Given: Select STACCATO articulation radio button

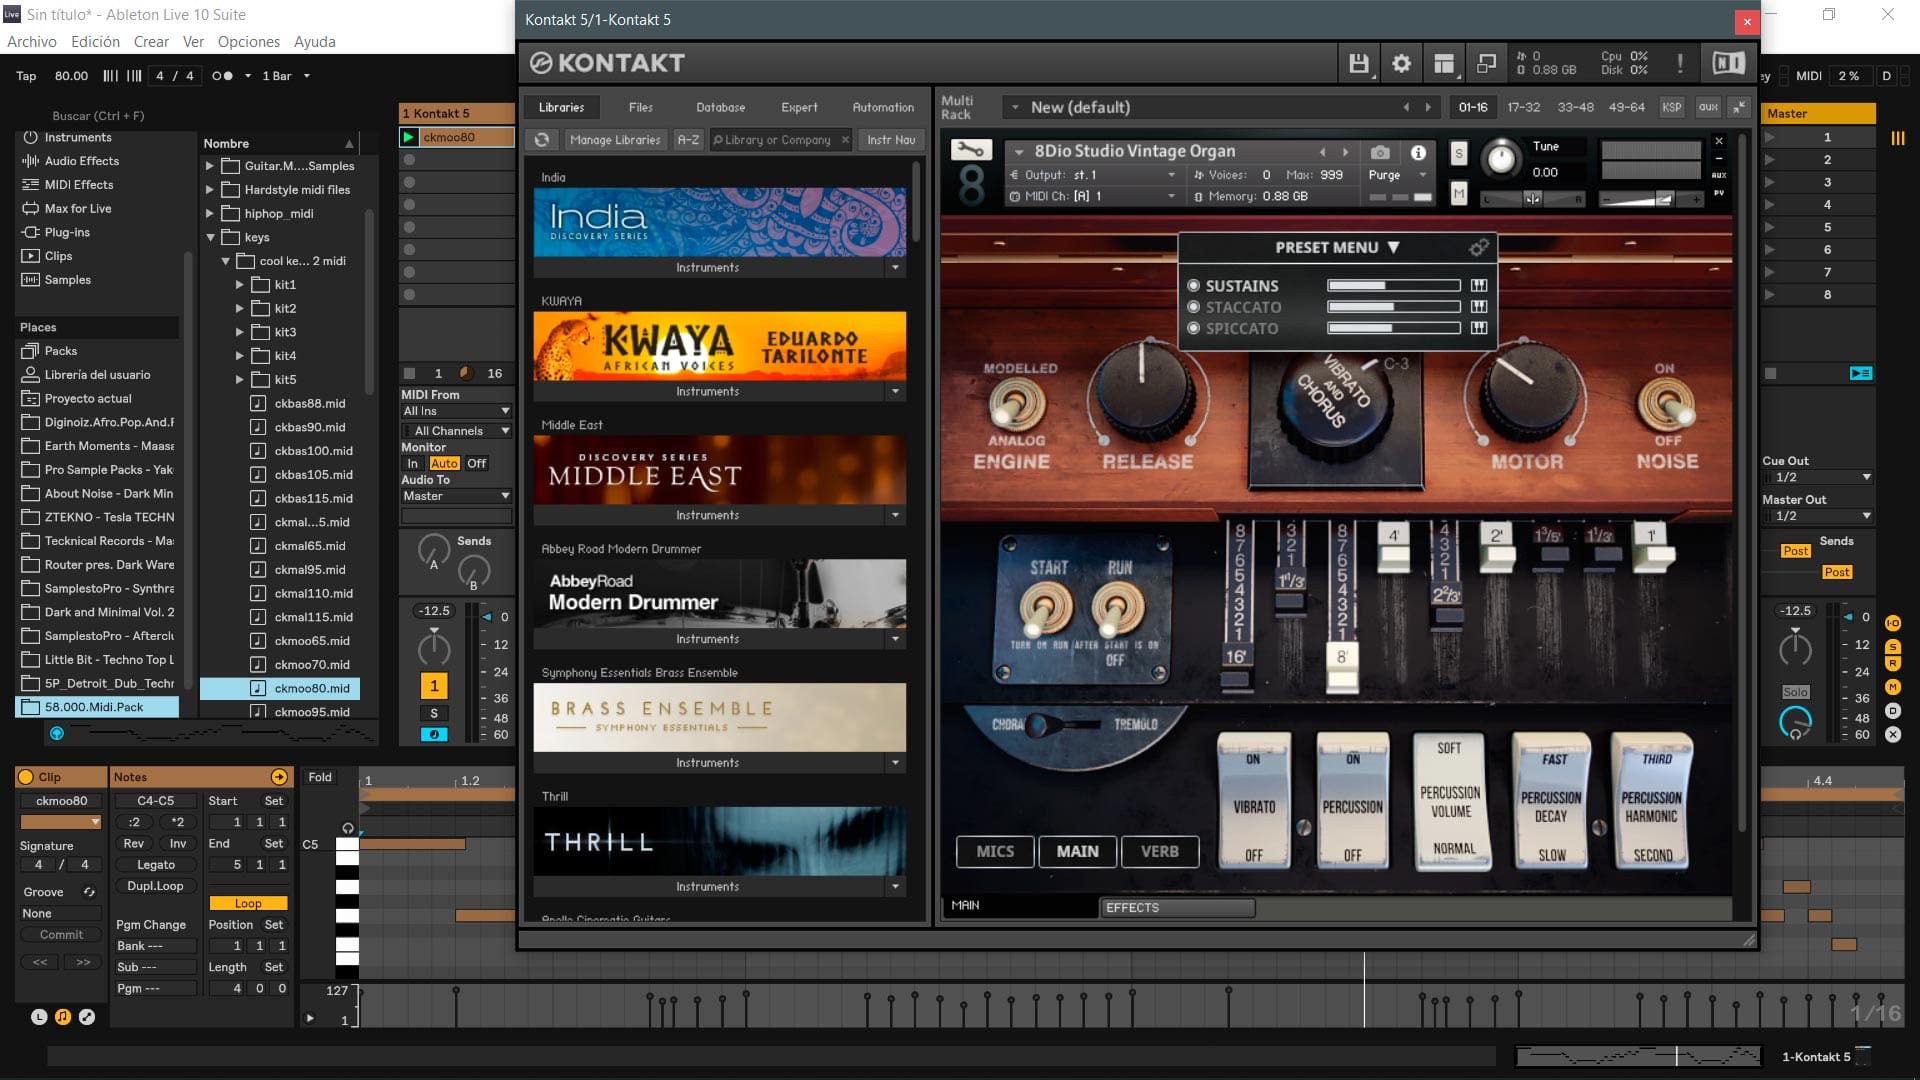Looking at the screenshot, I should pyautogui.click(x=1193, y=307).
